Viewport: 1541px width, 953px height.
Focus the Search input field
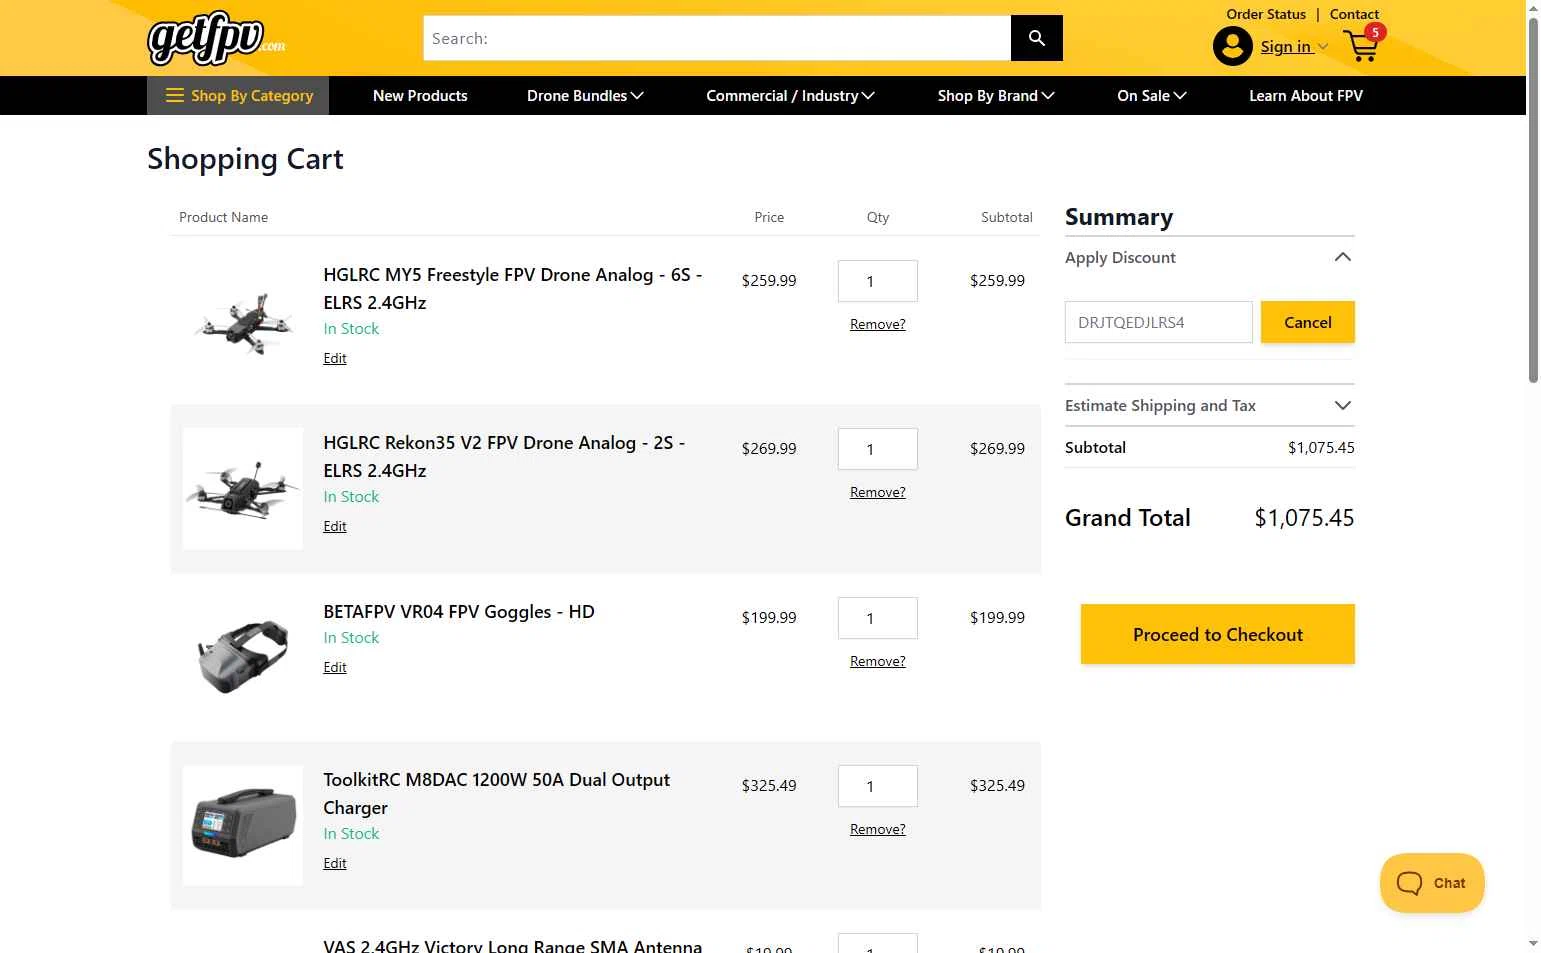(x=717, y=38)
